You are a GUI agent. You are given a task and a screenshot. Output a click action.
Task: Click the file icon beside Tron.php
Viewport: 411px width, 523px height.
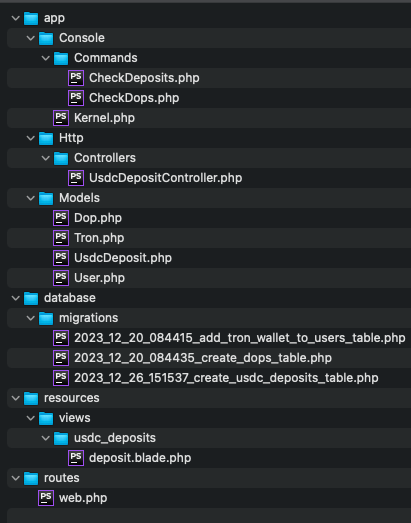61,238
